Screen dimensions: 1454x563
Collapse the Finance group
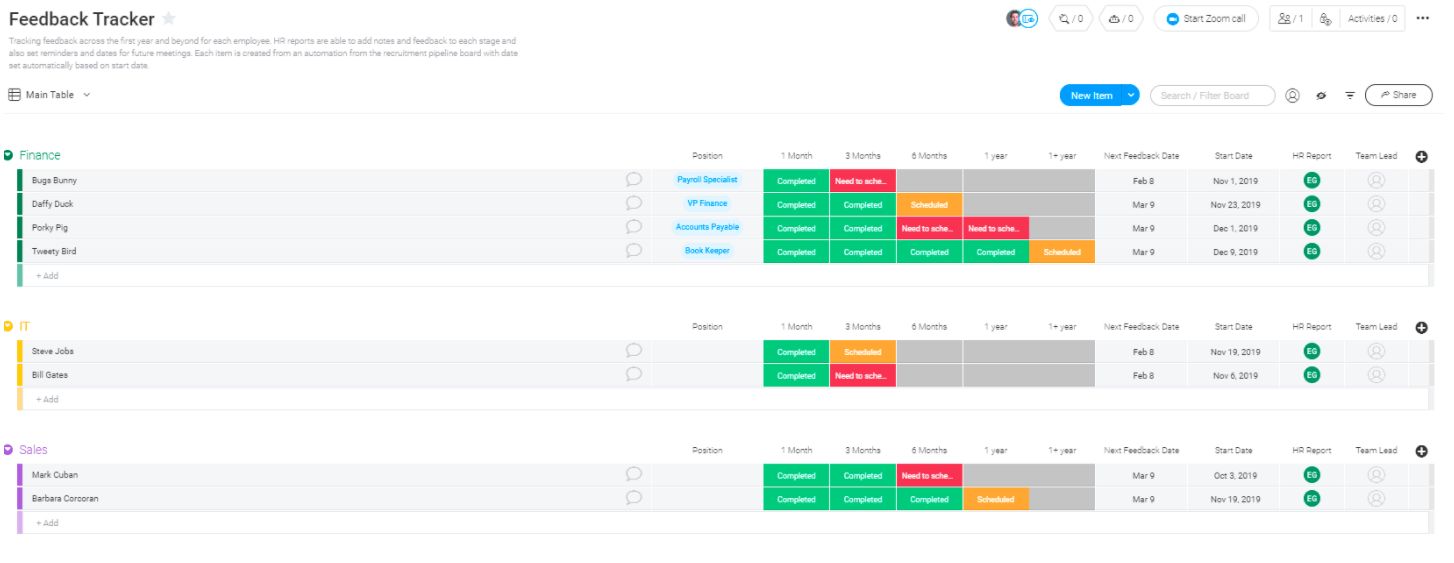coord(8,155)
